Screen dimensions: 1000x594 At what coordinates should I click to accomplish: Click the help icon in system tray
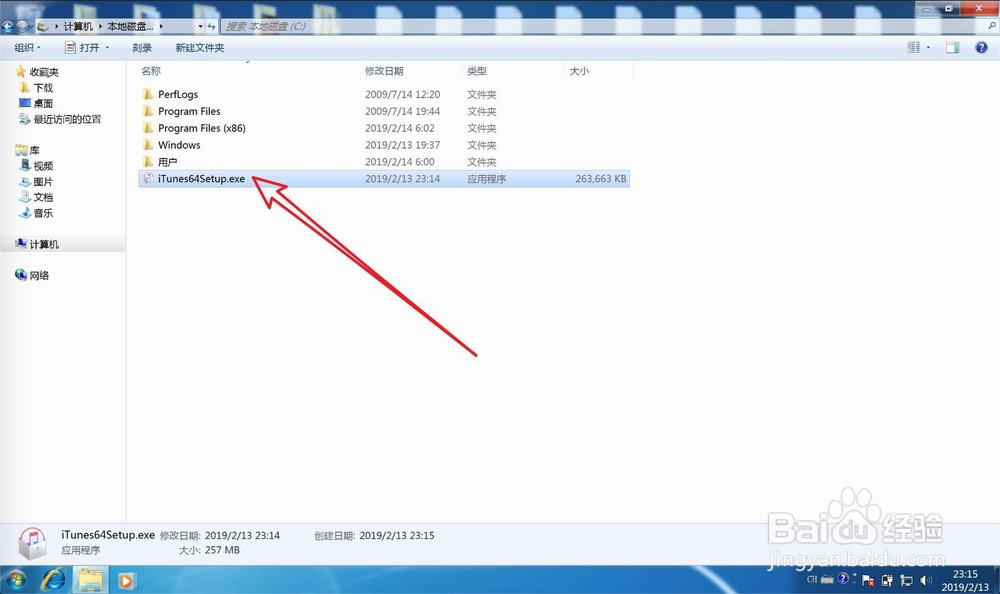(x=843, y=579)
